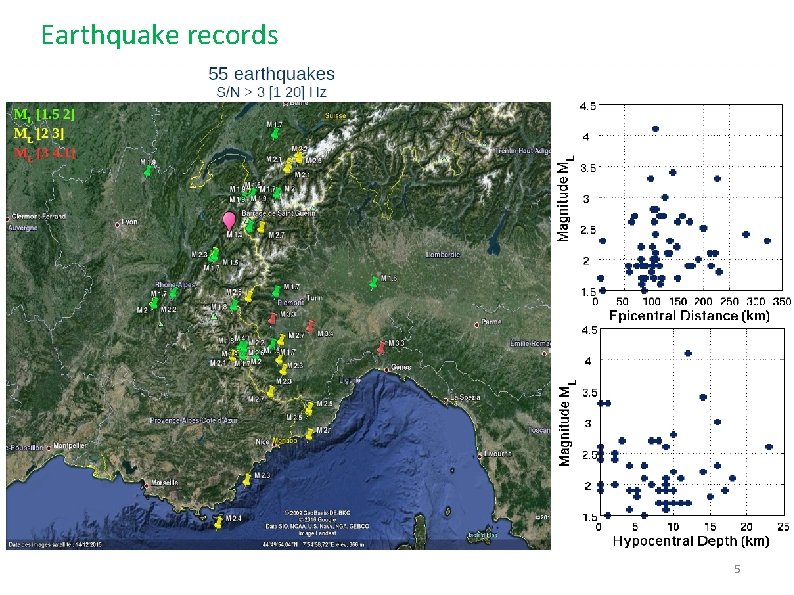Click the 'Montpellier' city label

70,446
